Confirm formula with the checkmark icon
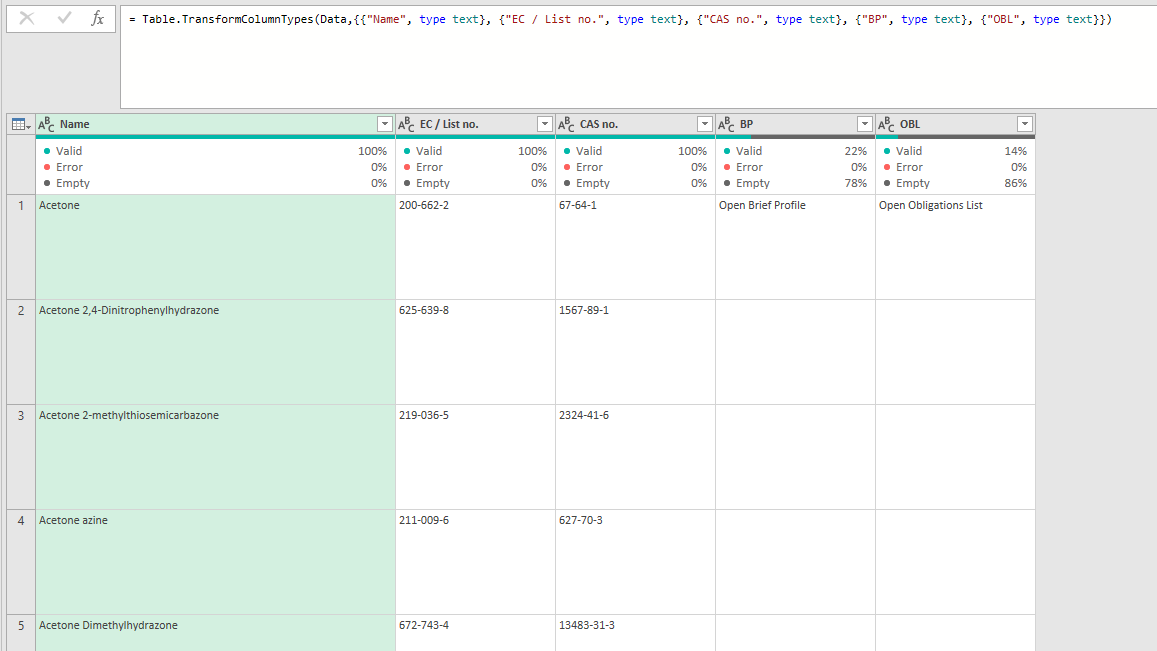The image size is (1157, 651). pyautogui.click(x=64, y=18)
